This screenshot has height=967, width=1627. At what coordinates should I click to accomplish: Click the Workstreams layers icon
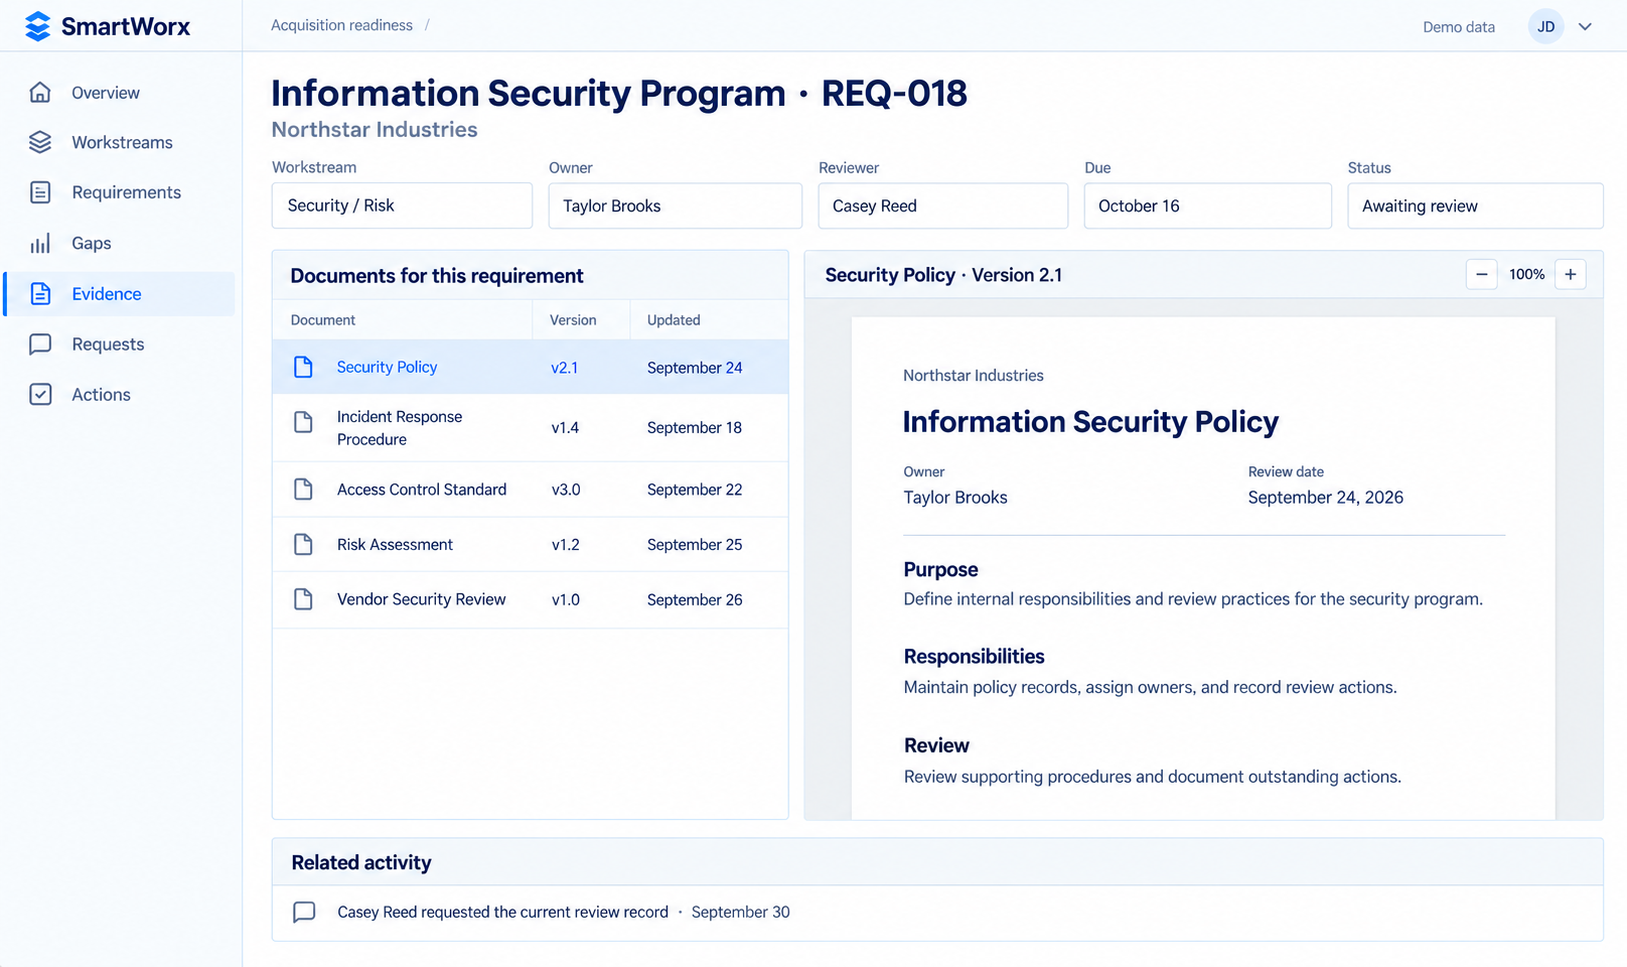(40, 142)
